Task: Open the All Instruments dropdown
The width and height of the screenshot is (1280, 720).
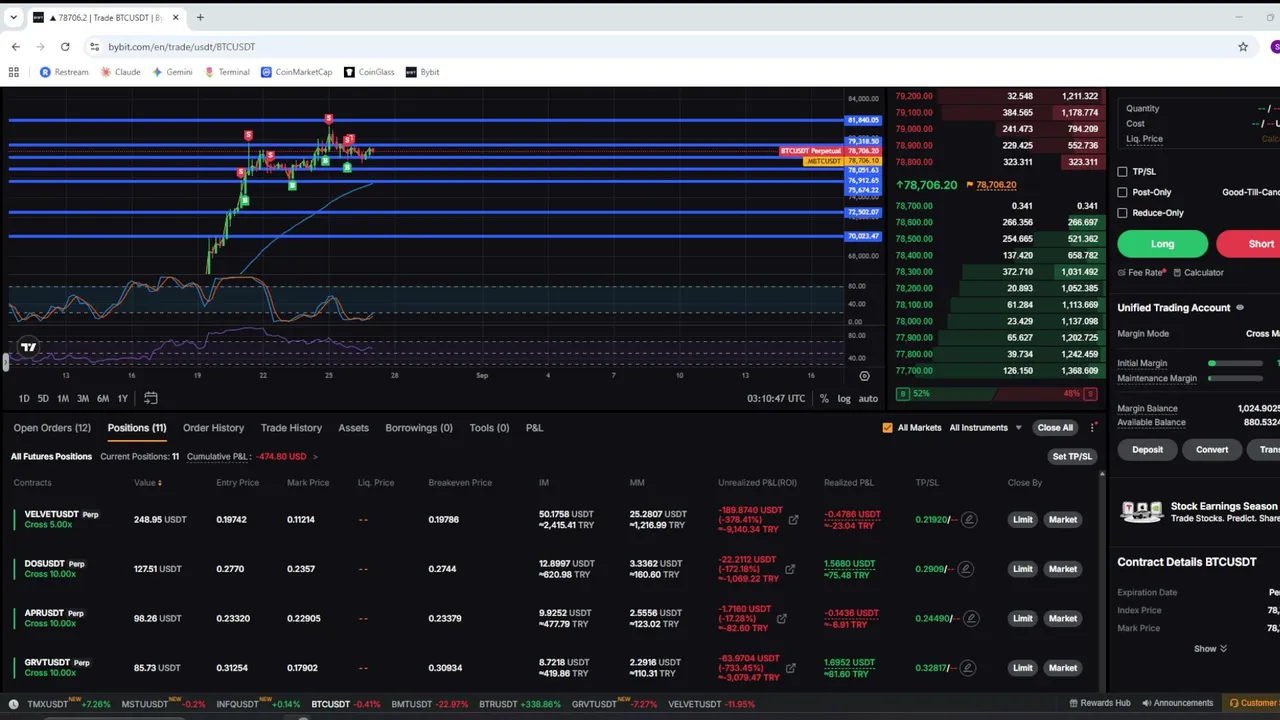Action: (985, 428)
